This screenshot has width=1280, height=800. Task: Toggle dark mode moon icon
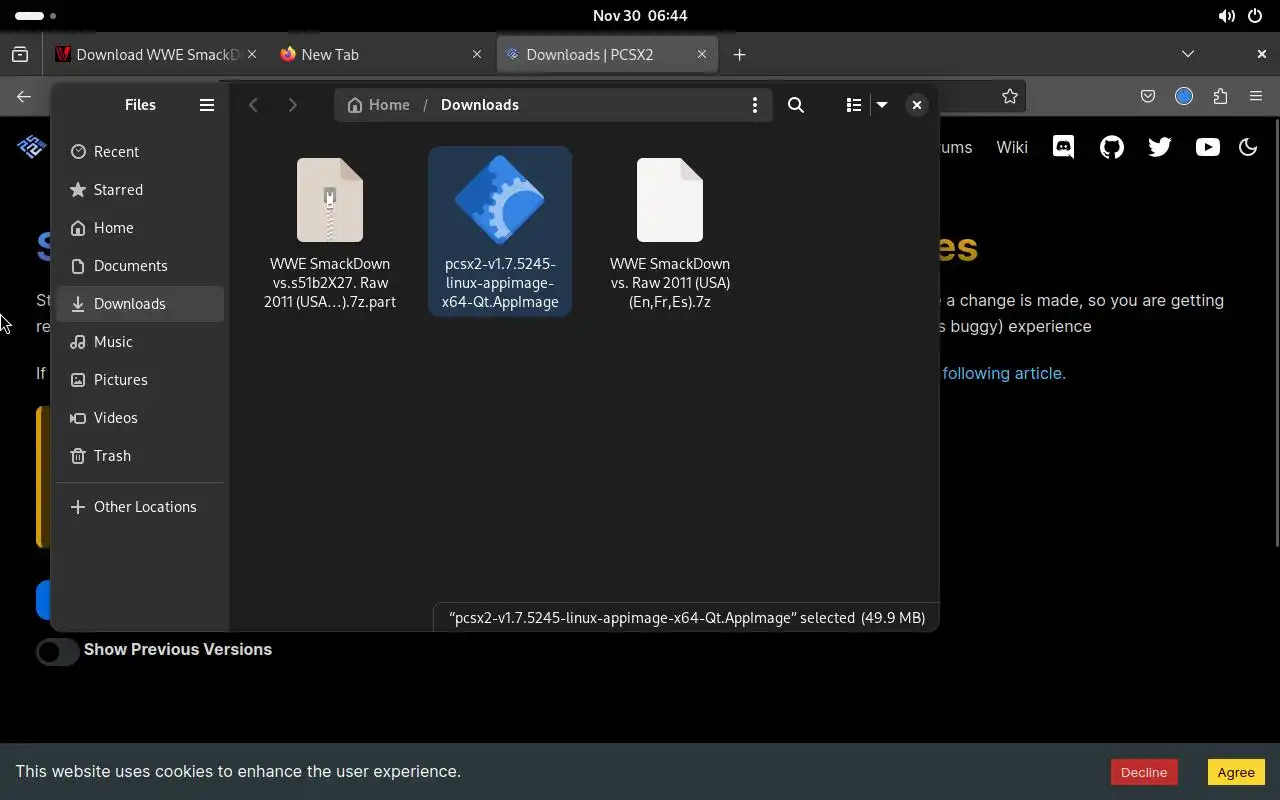(x=1248, y=148)
